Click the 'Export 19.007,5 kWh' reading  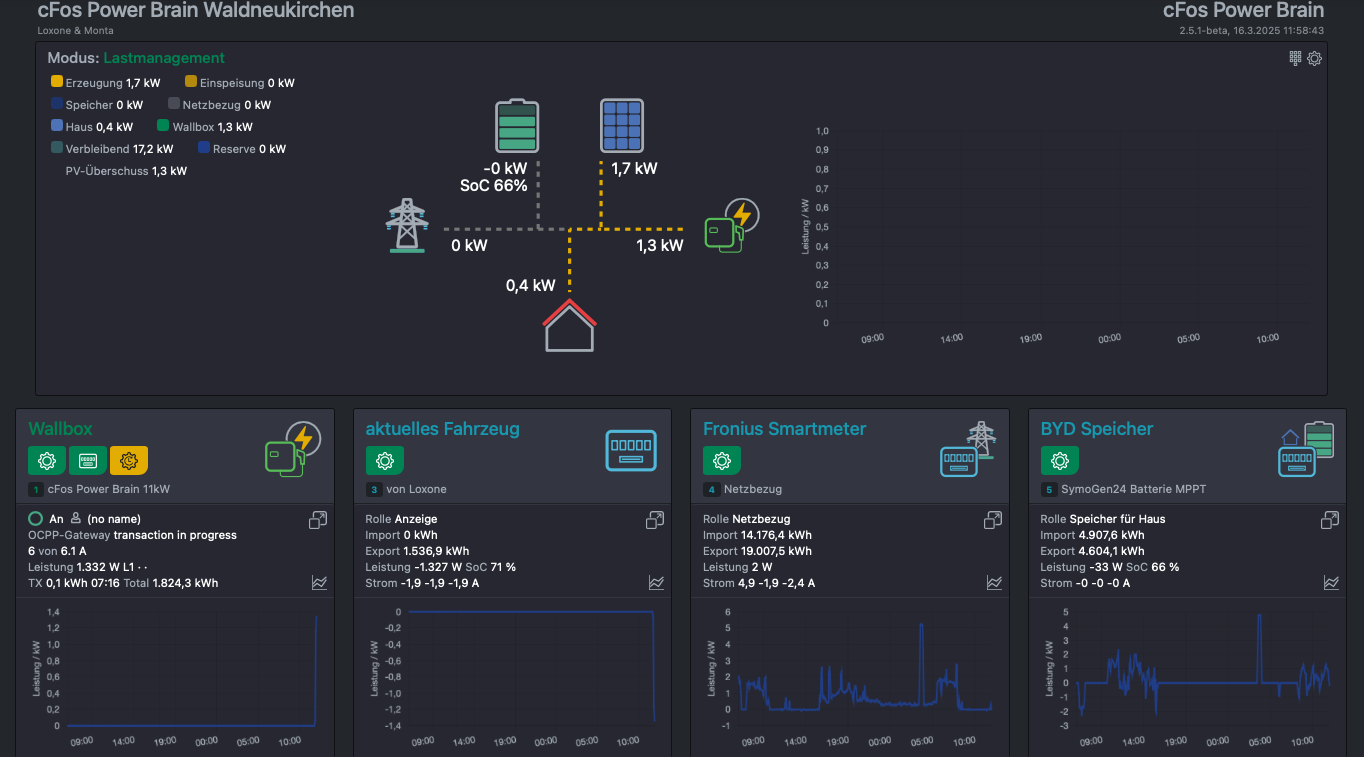click(757, 551)
